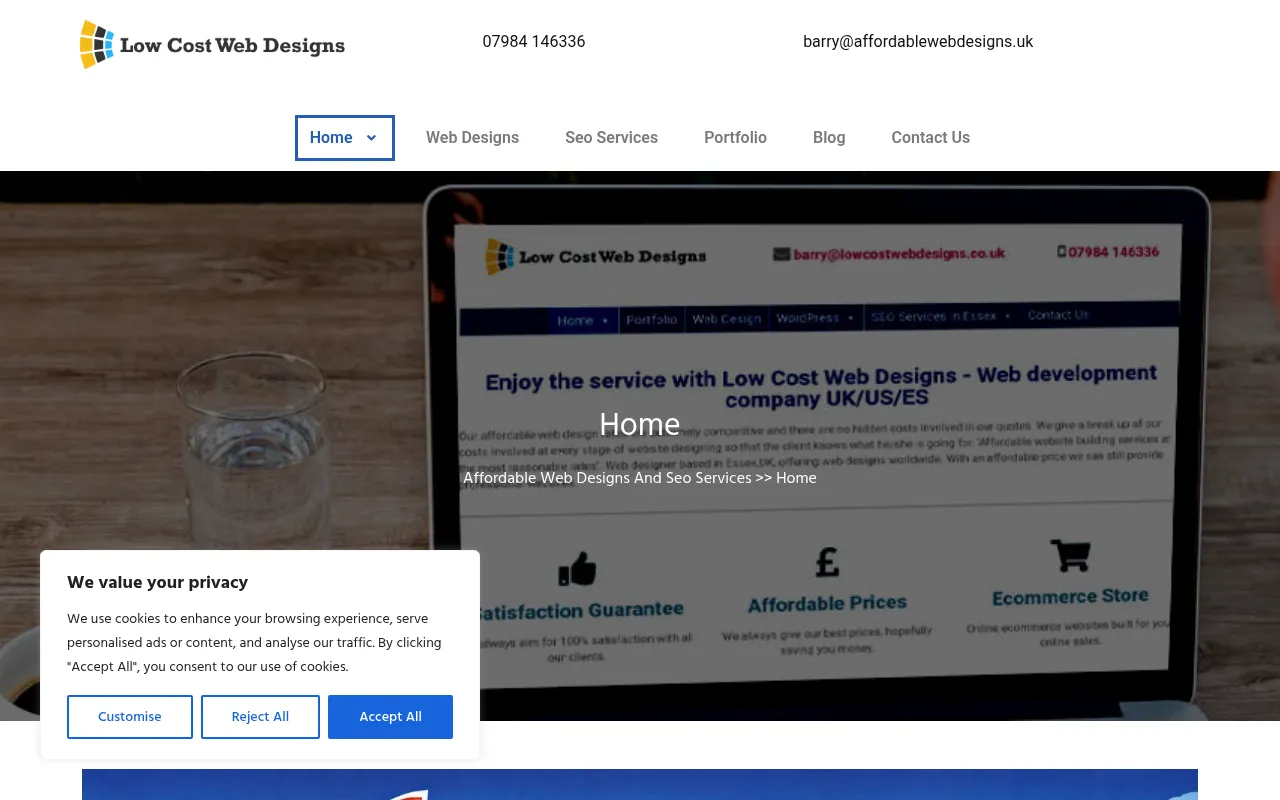1280x800 pixels.
Task: Click the Low Cost Web Designs logo
Action: point(212,45)
